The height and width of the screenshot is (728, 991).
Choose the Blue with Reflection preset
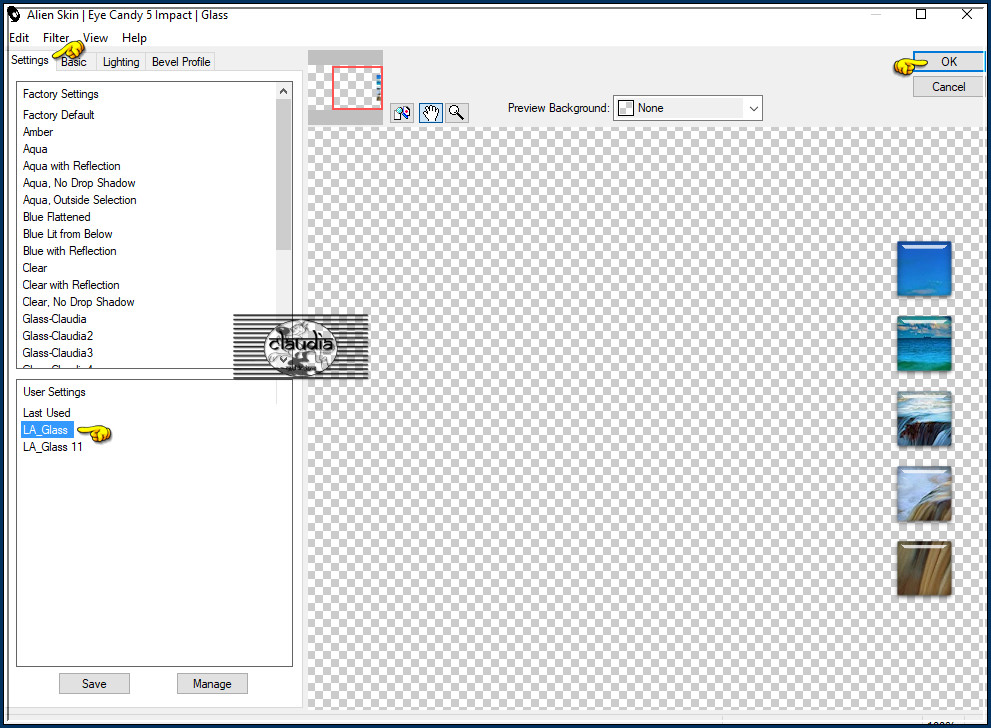70,252
